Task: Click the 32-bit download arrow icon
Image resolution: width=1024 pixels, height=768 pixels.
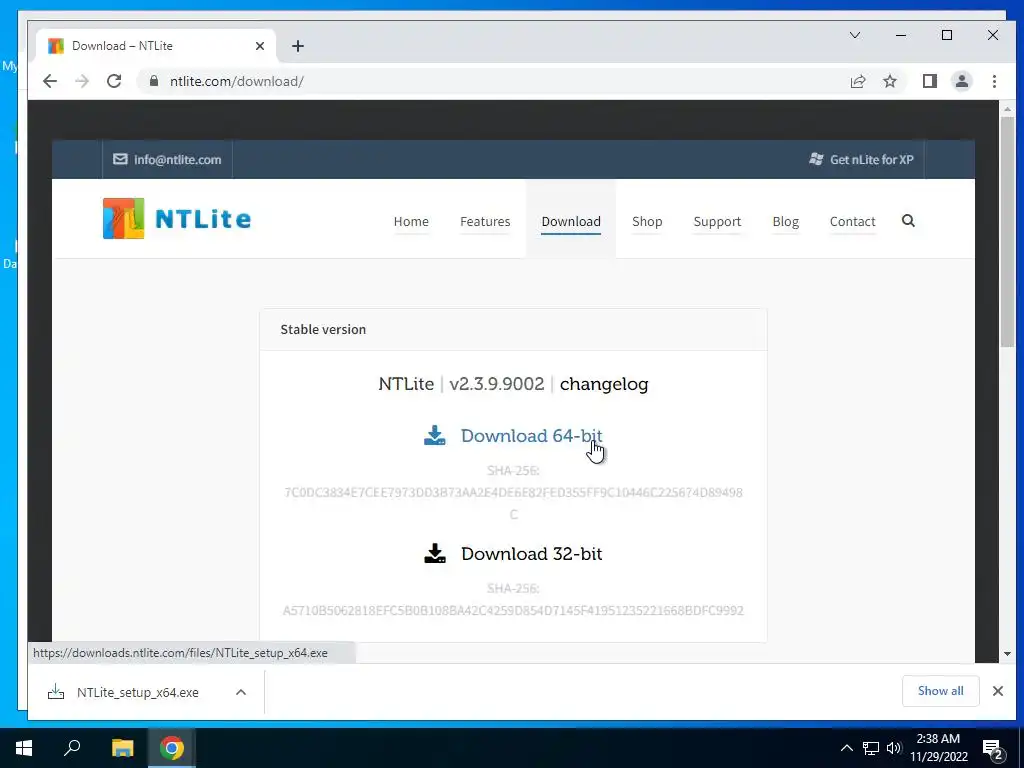Action: tap(434, 554)
